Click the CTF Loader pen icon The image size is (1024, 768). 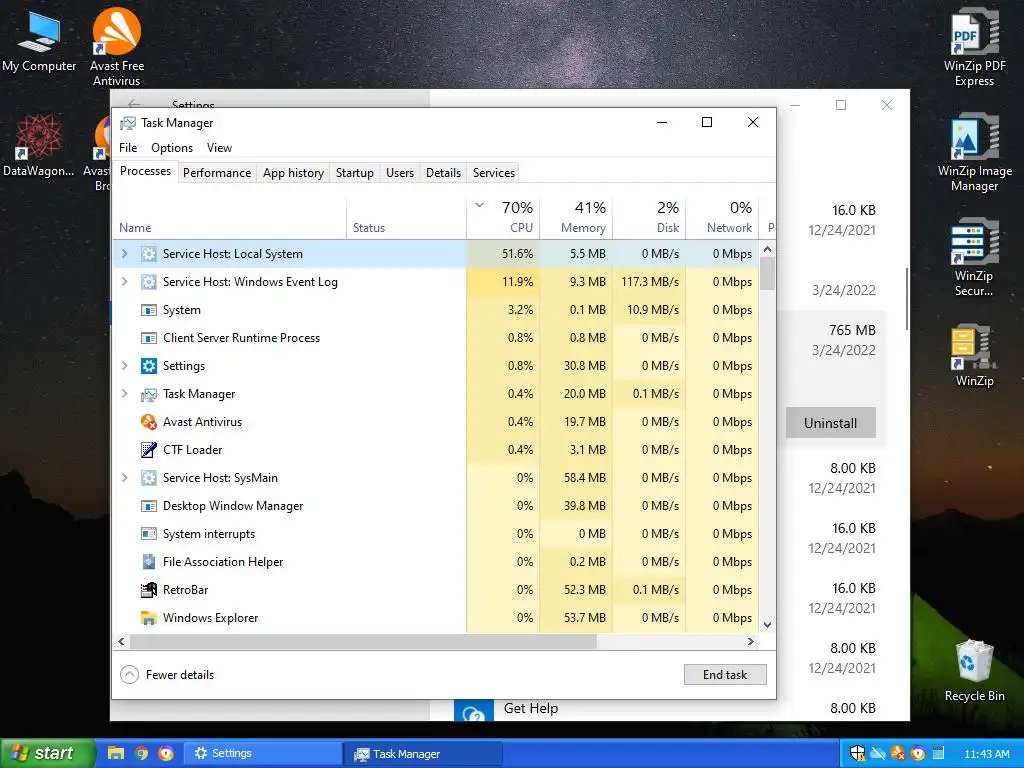(x=149, y=450)
